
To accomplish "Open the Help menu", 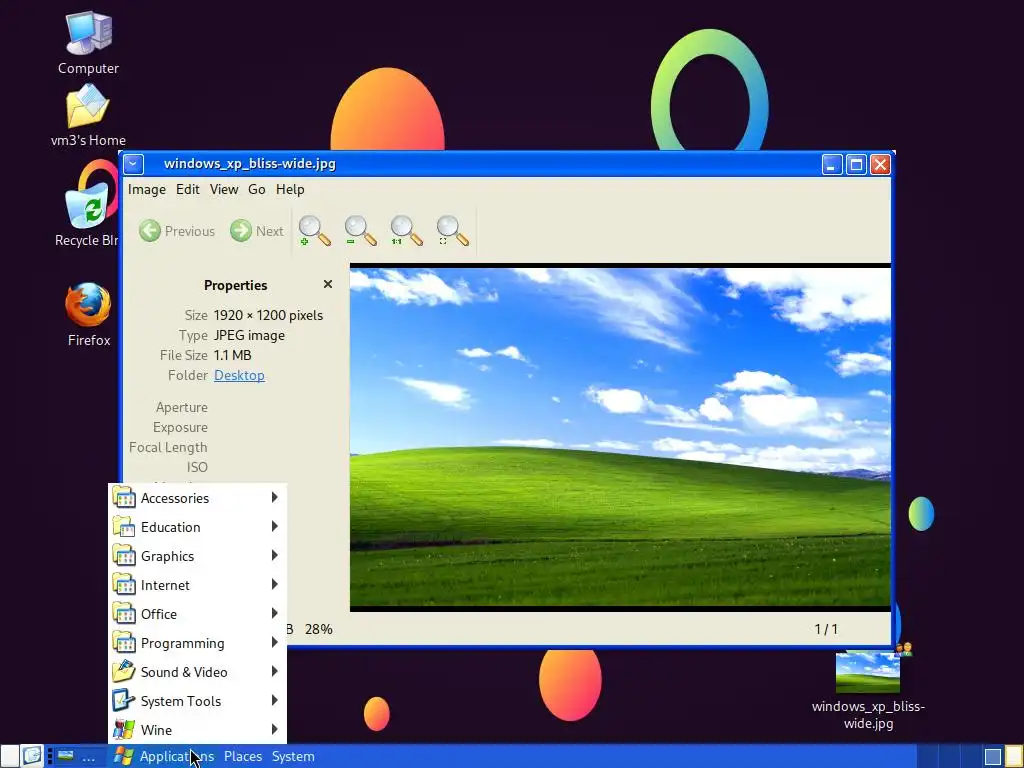I will (x=290, y=189).
